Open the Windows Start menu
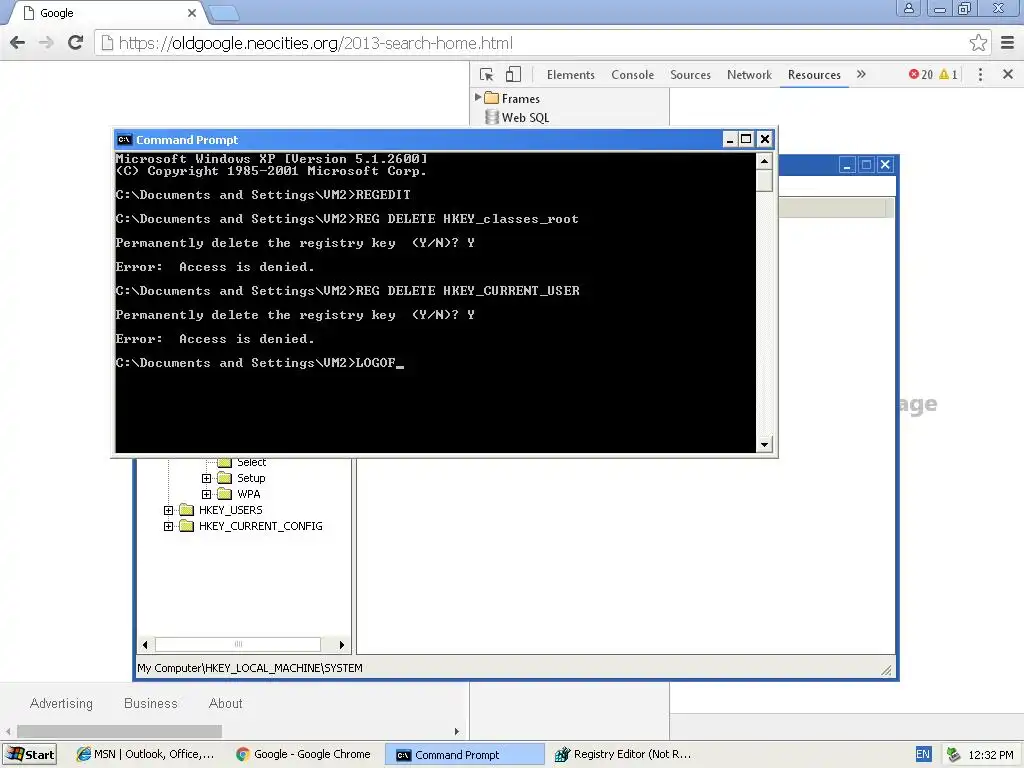1024x768 pixels. tap(30, 754)
